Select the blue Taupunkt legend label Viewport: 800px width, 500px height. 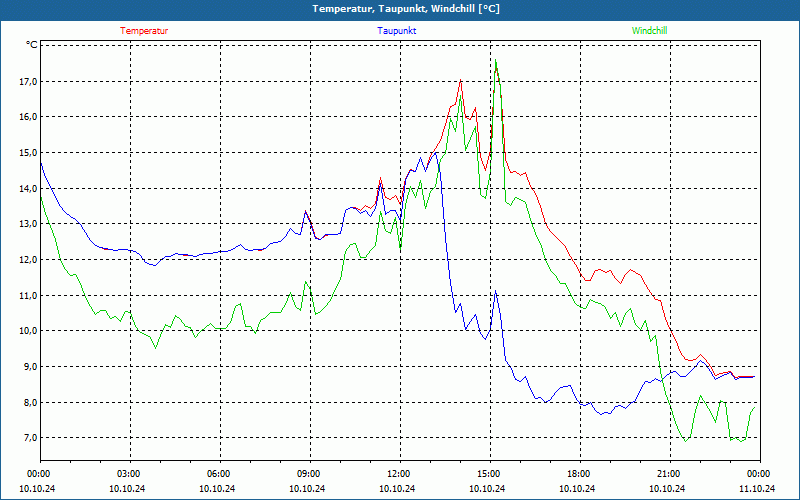(396, 31)
